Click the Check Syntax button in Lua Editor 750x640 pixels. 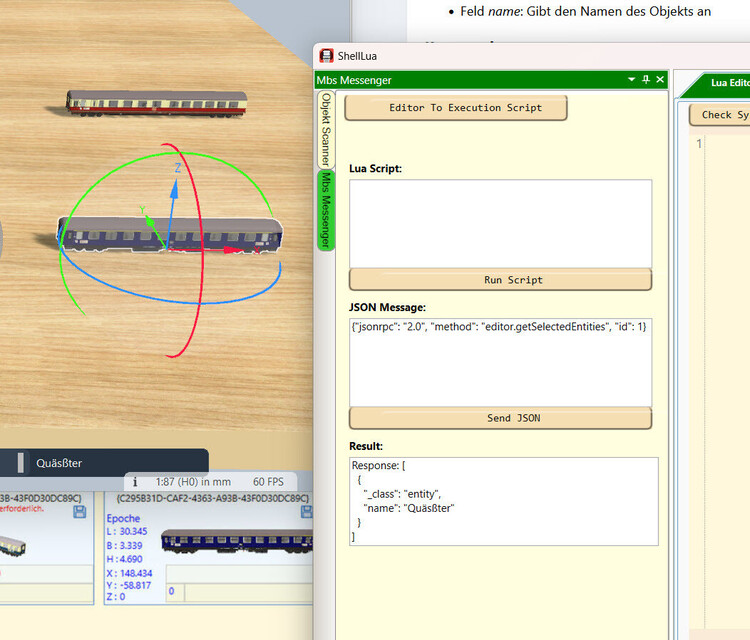point(720,115)
